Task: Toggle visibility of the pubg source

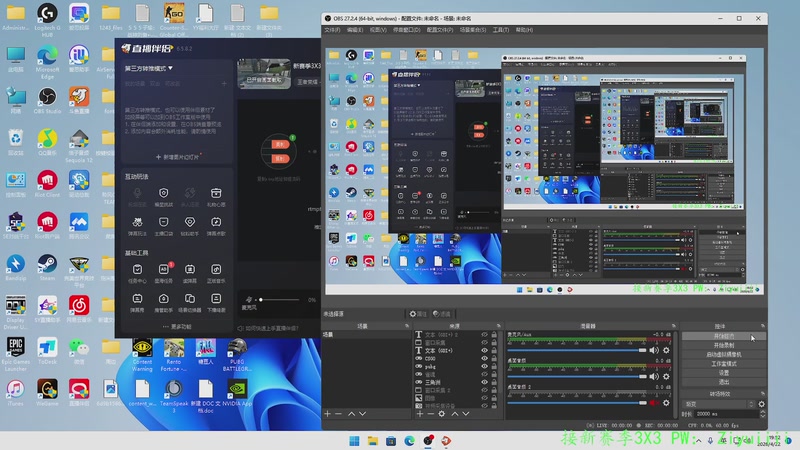Action: tap(485, 367)
